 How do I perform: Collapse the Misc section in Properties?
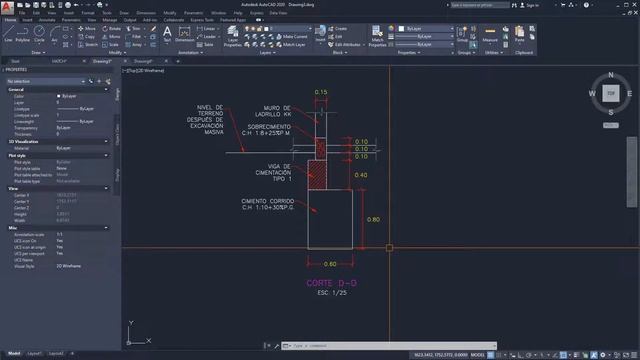point(106,228)
